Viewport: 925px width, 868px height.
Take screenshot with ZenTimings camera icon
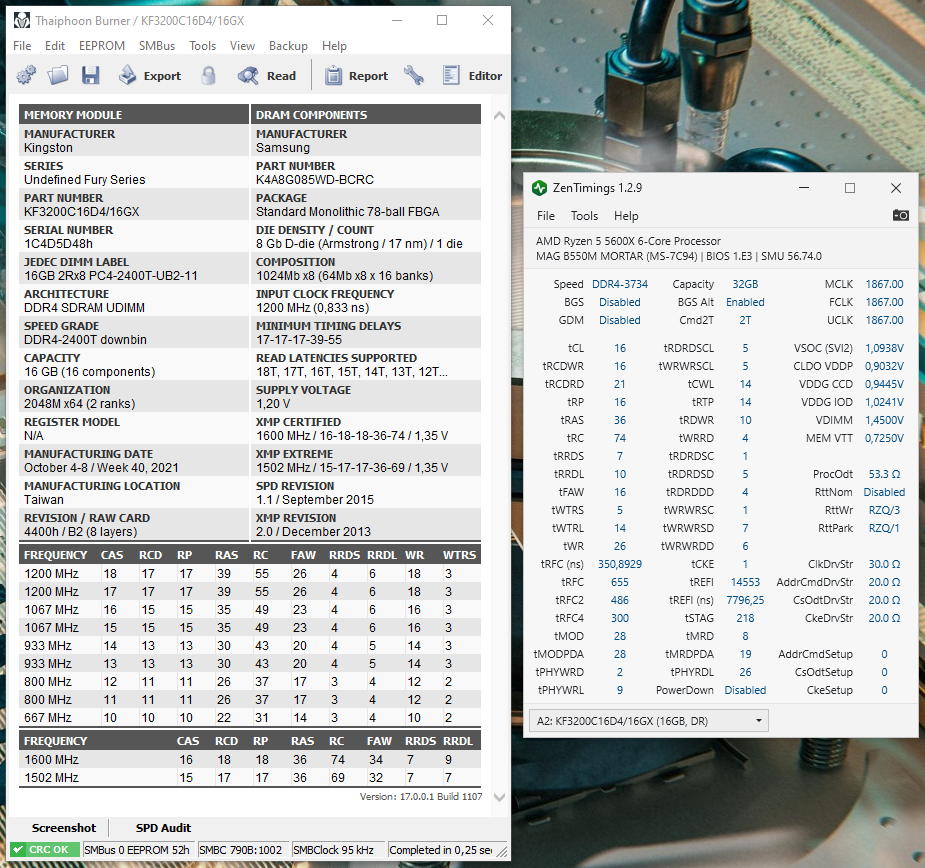(x=900, y=215)
